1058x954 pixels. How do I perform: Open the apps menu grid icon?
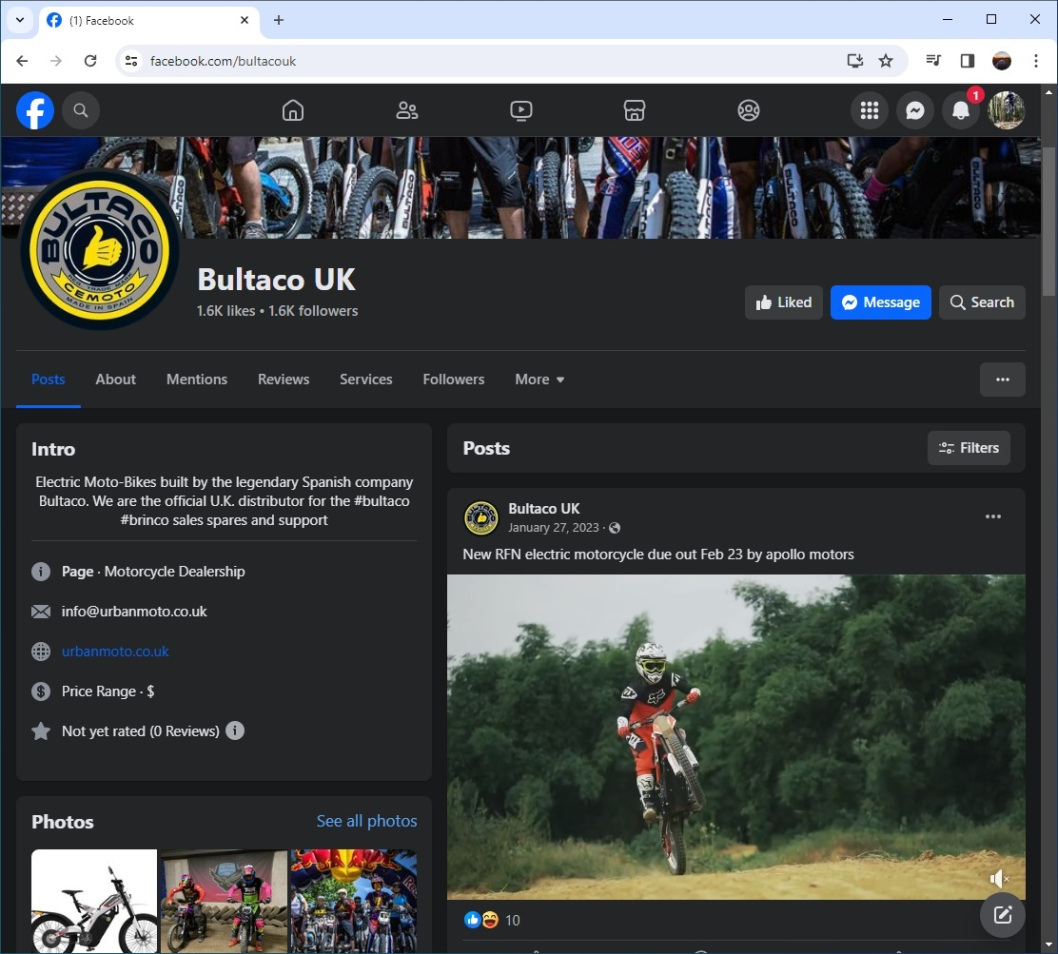pos(869,110)
